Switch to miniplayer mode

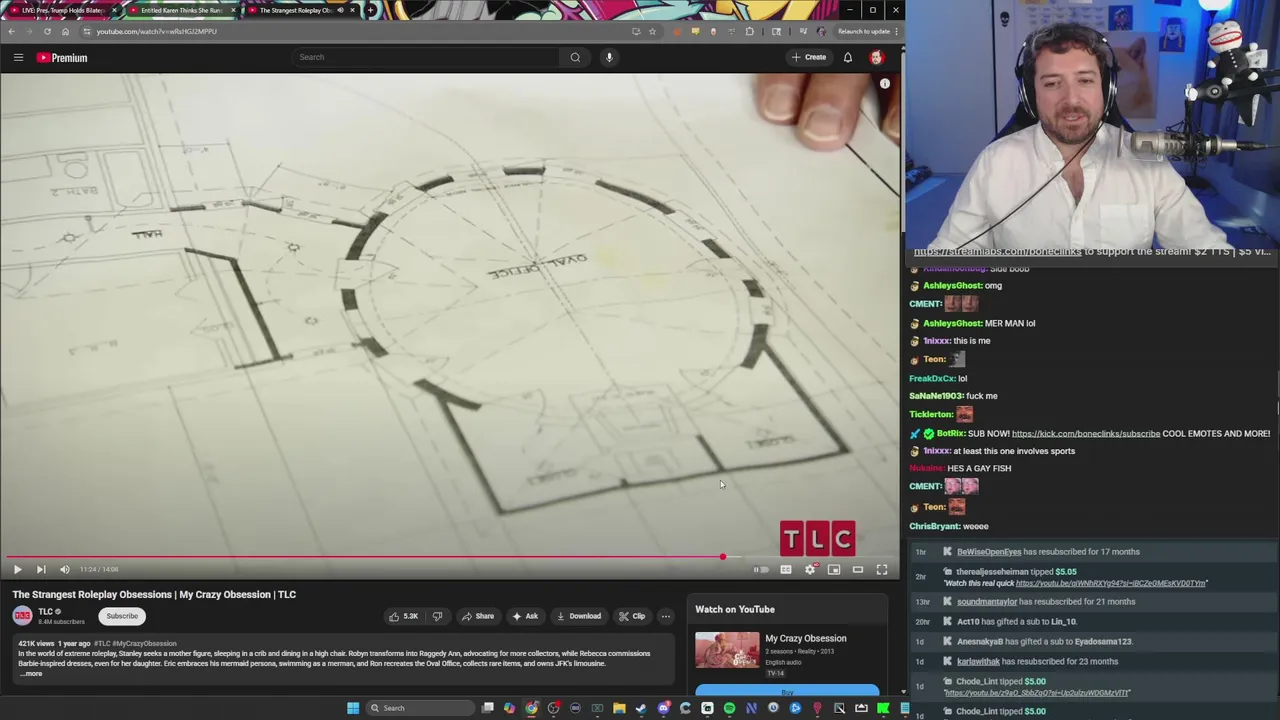tap(834, 569)
